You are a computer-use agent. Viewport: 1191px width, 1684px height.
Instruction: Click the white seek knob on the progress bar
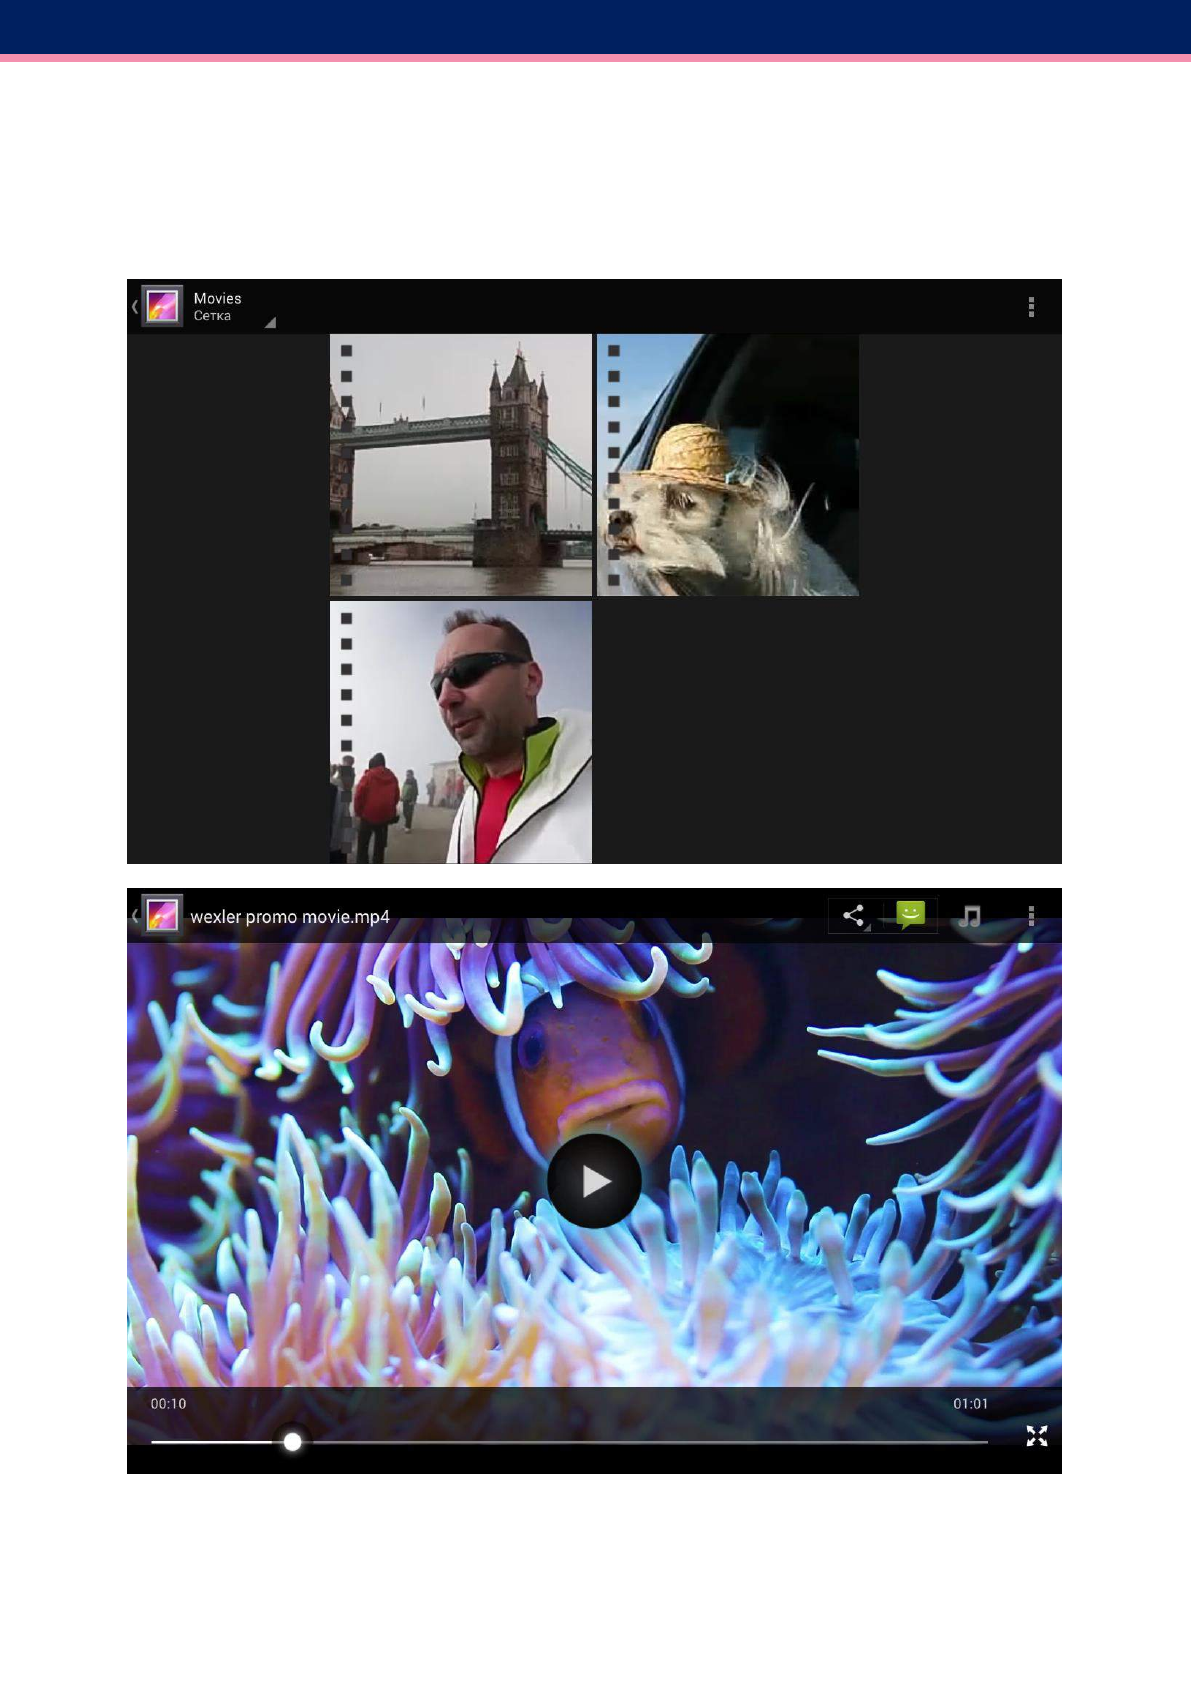tap(292, 1441)
